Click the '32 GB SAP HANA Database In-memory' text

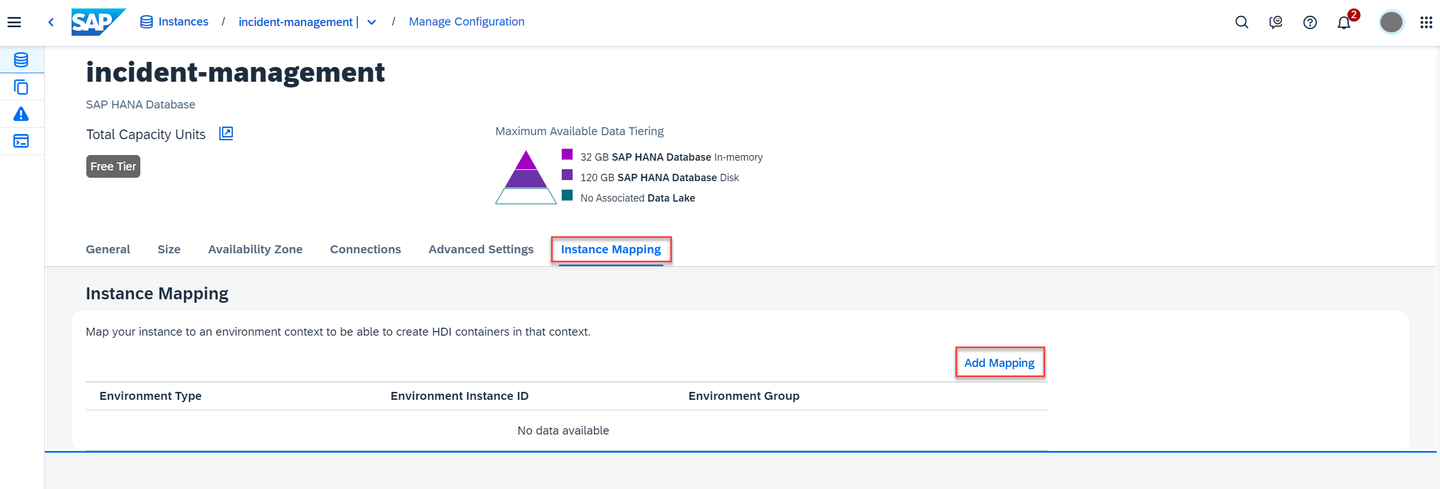[x=671, y=157]
